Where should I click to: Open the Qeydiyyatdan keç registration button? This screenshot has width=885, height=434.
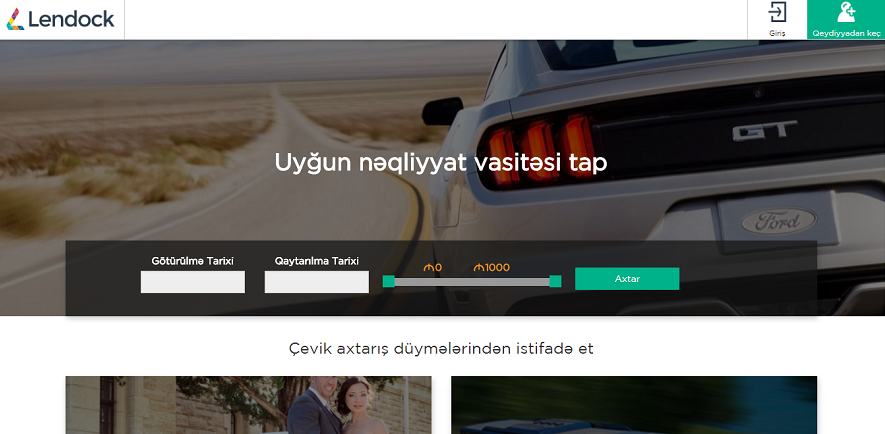(846, 20)
